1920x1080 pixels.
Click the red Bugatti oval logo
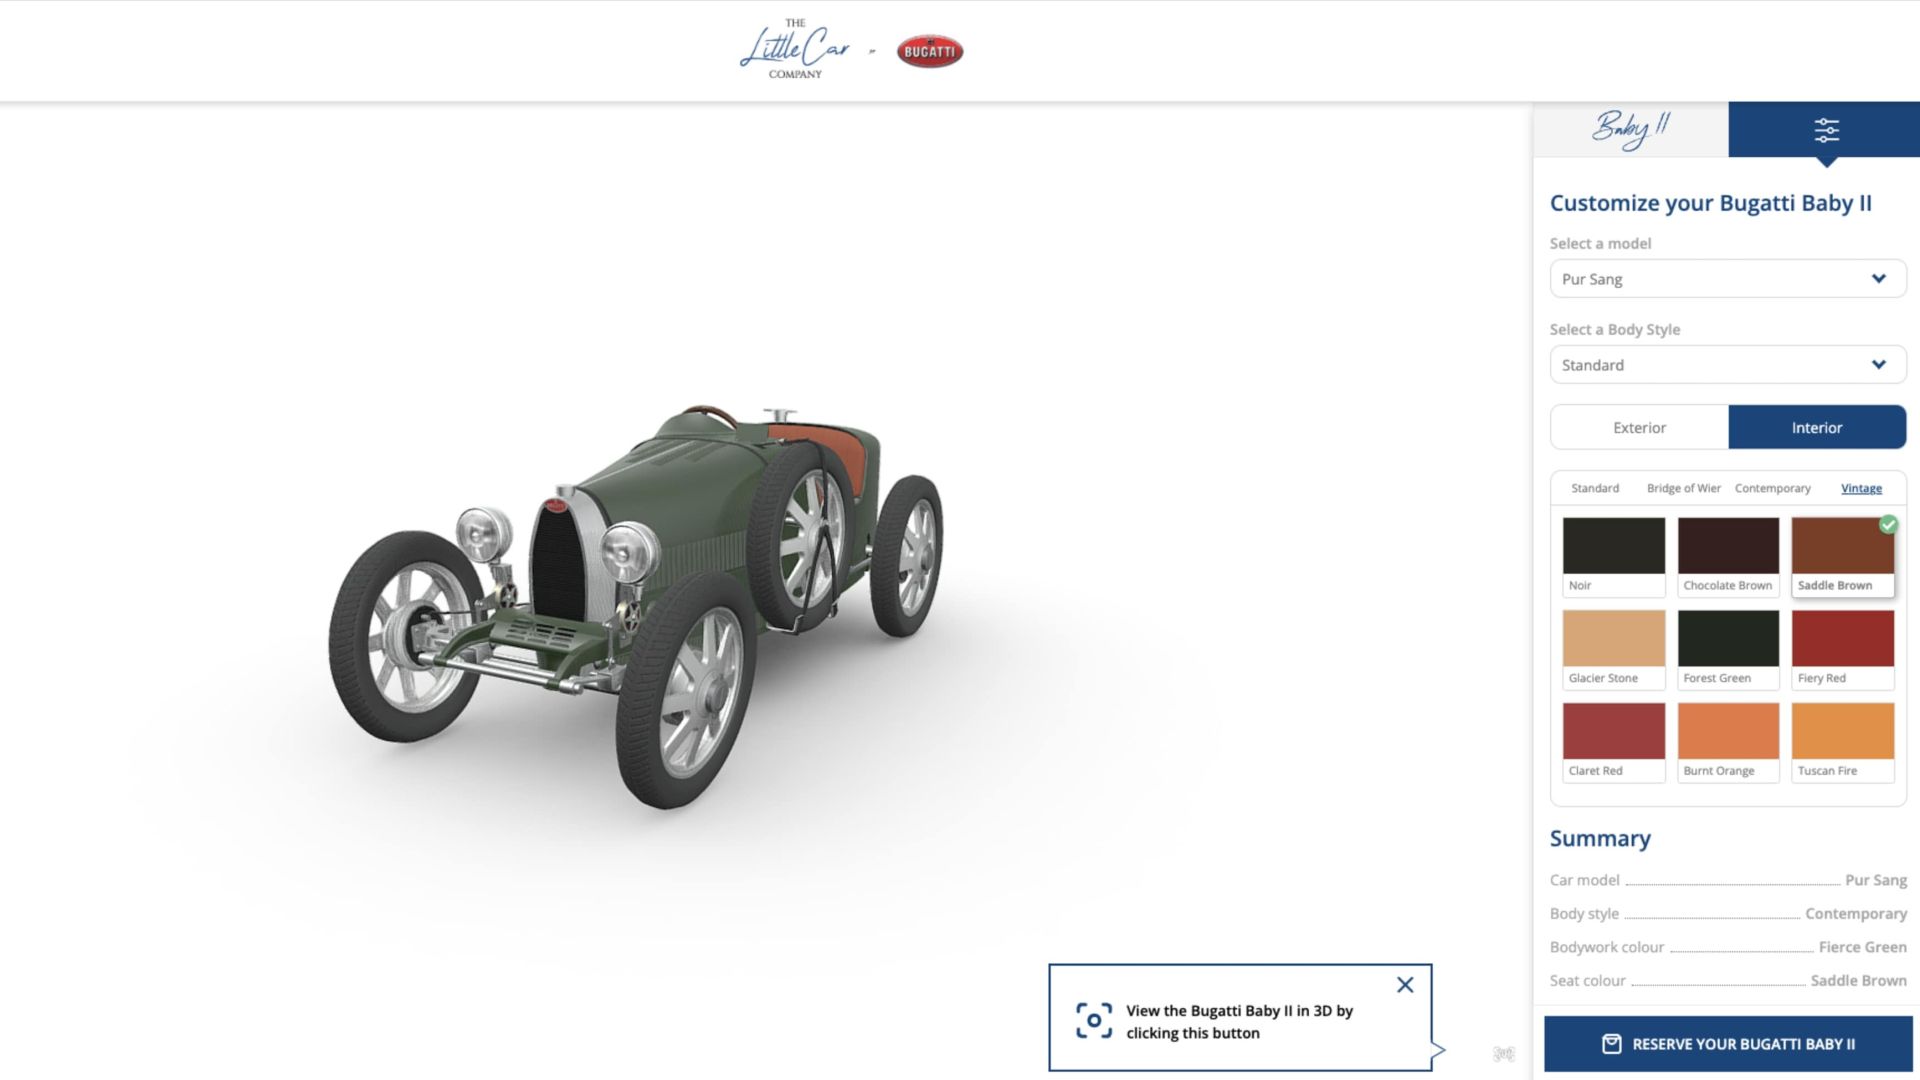(930, 52)
